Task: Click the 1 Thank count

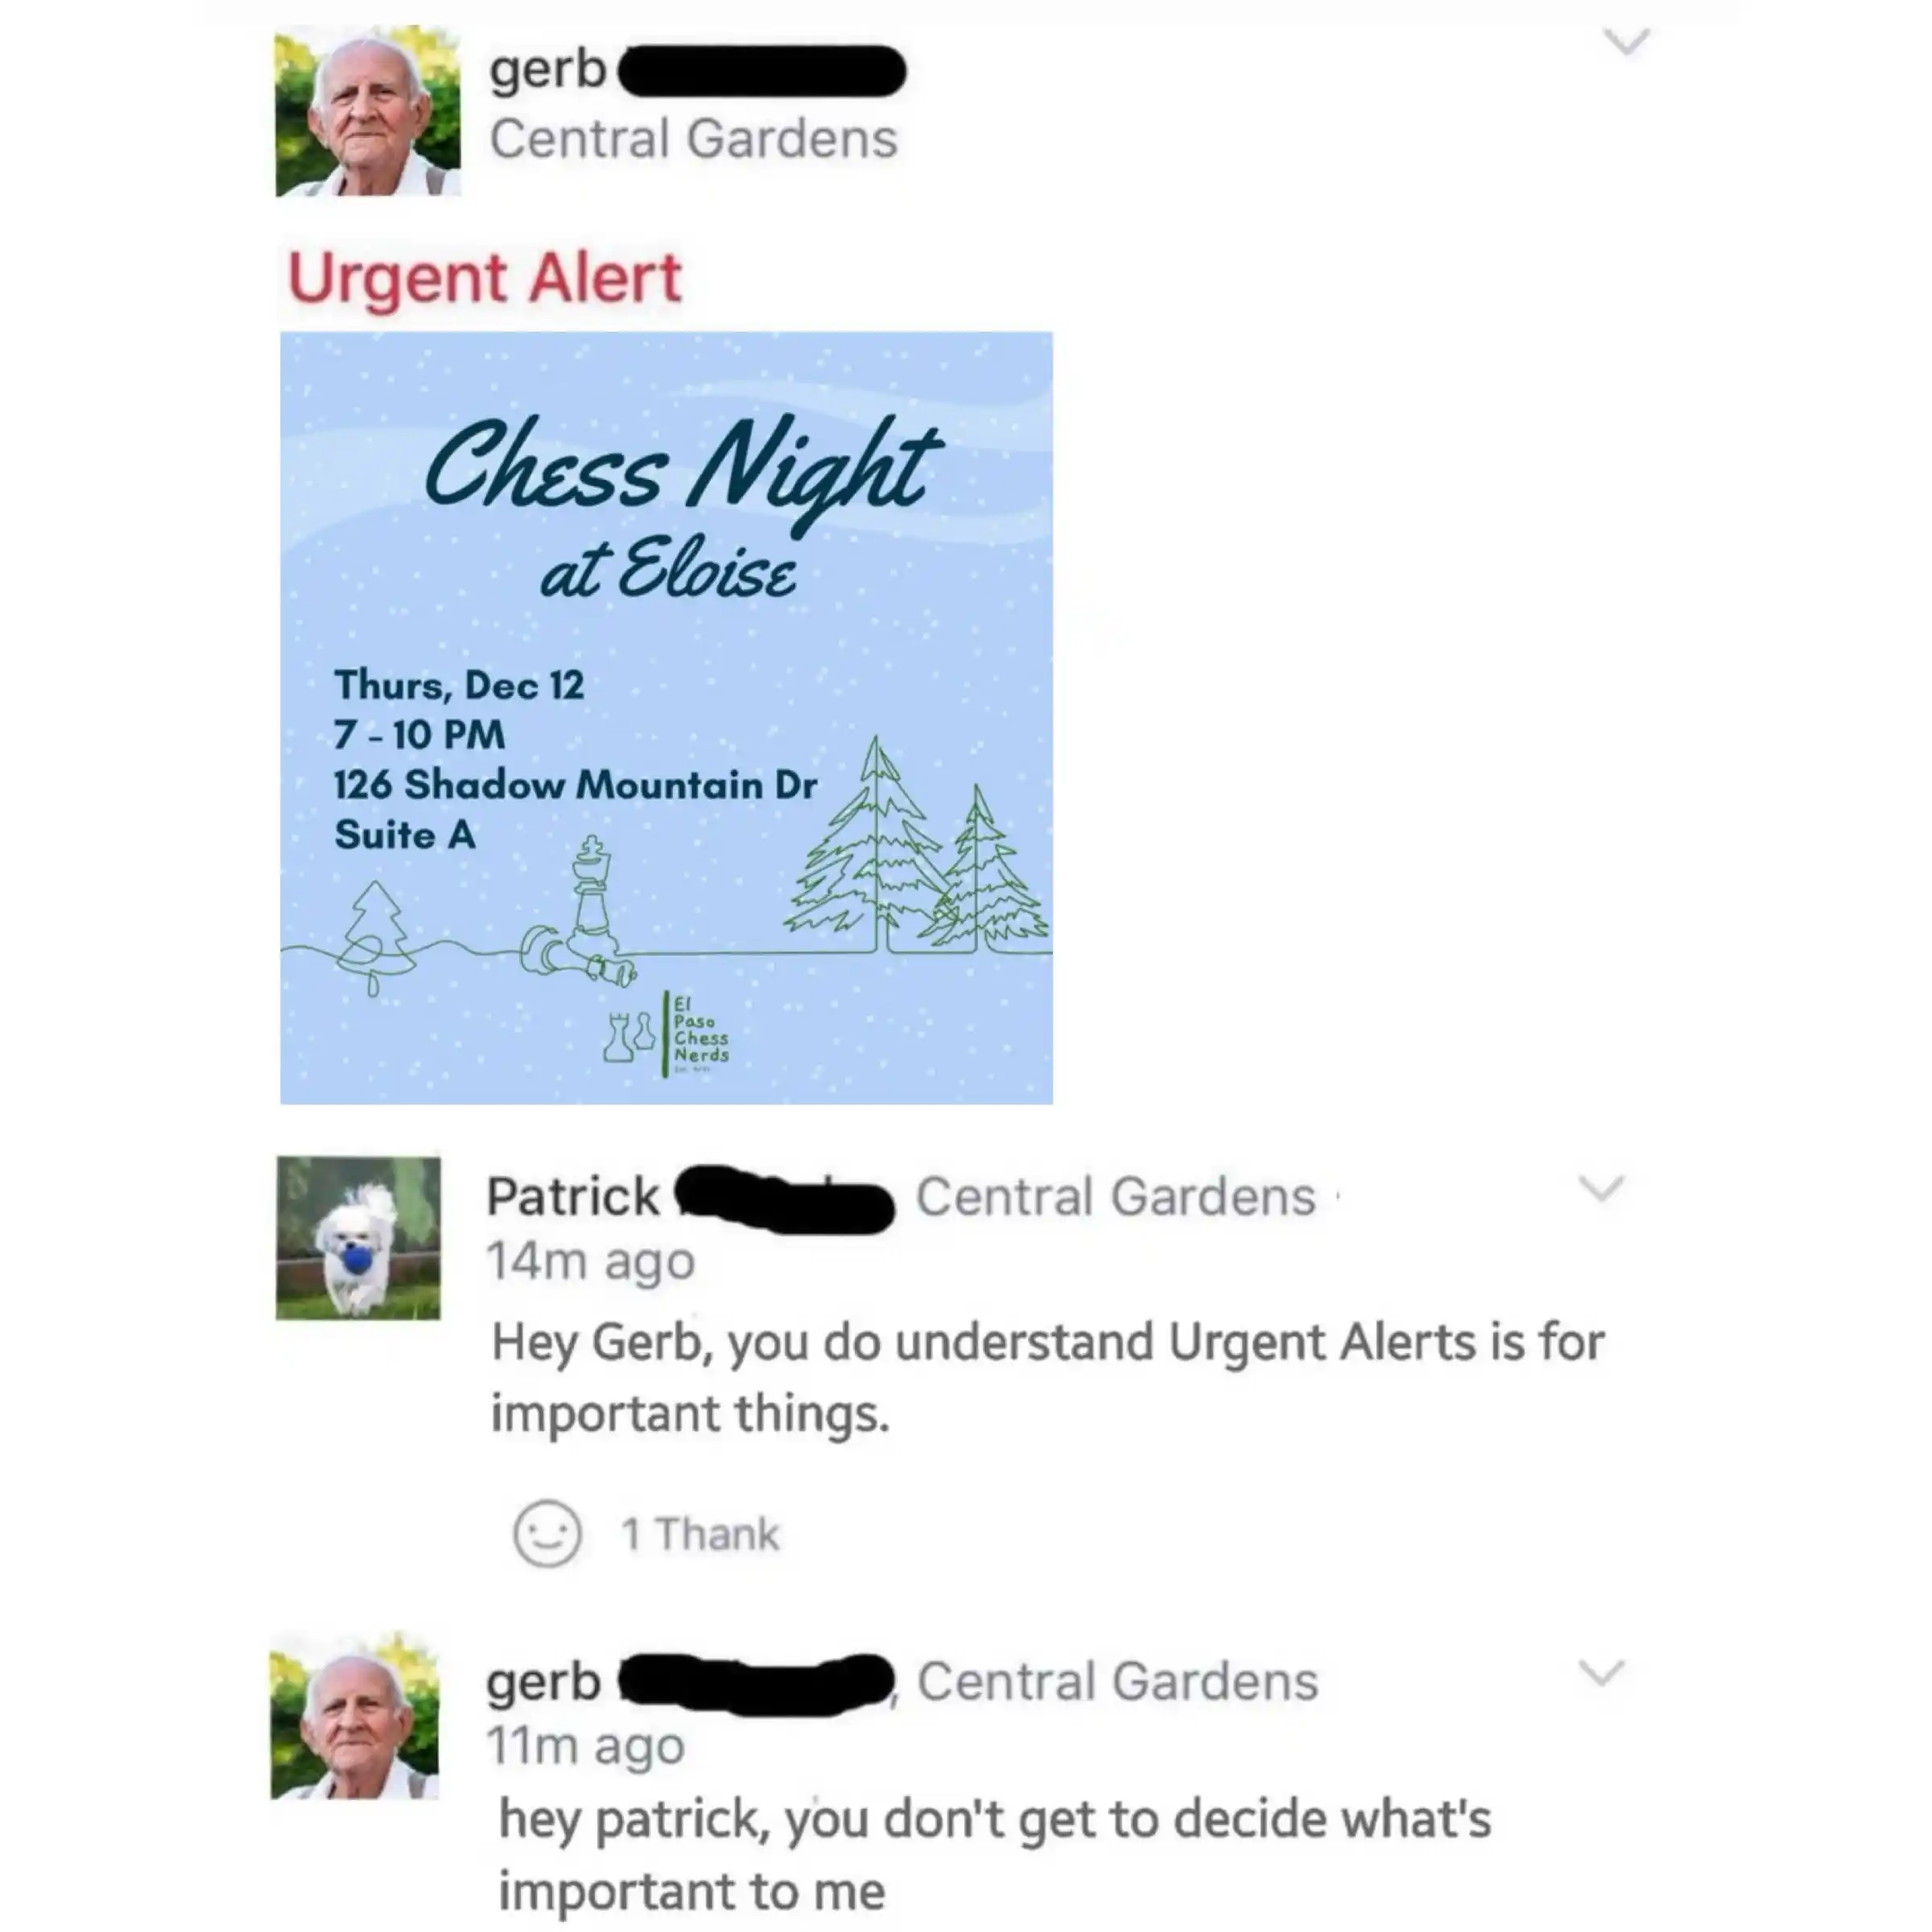Action: coord(699,1534)
